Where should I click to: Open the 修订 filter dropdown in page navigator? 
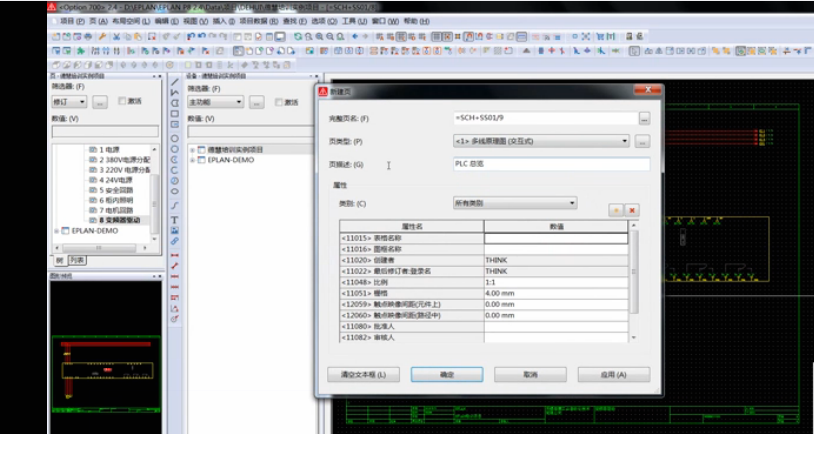[69, 102]
